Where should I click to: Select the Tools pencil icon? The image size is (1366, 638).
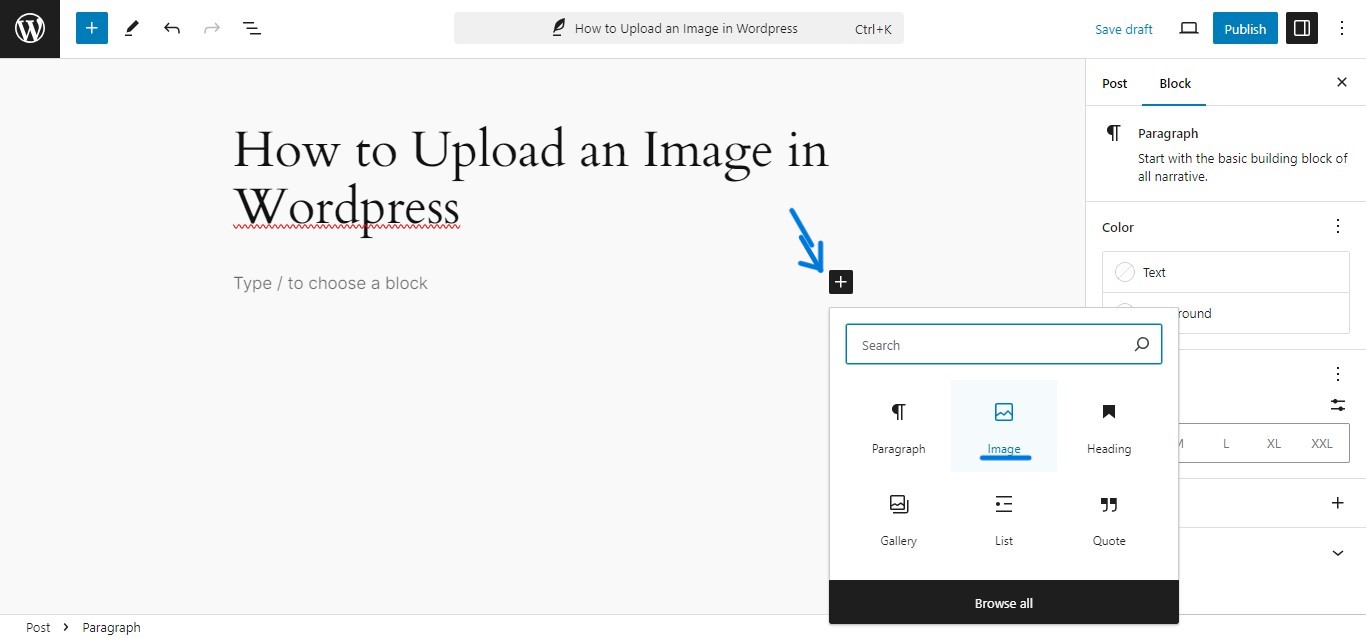tap(132, 29)
